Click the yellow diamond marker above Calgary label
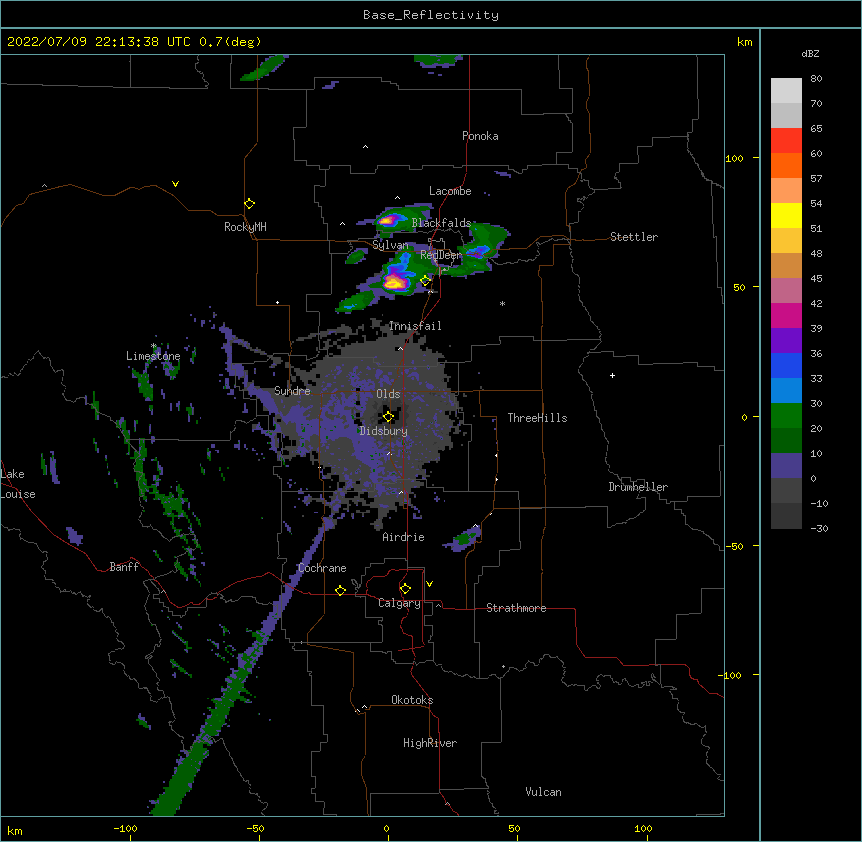This screenshot has height=842, width=862. pos(405,589)
